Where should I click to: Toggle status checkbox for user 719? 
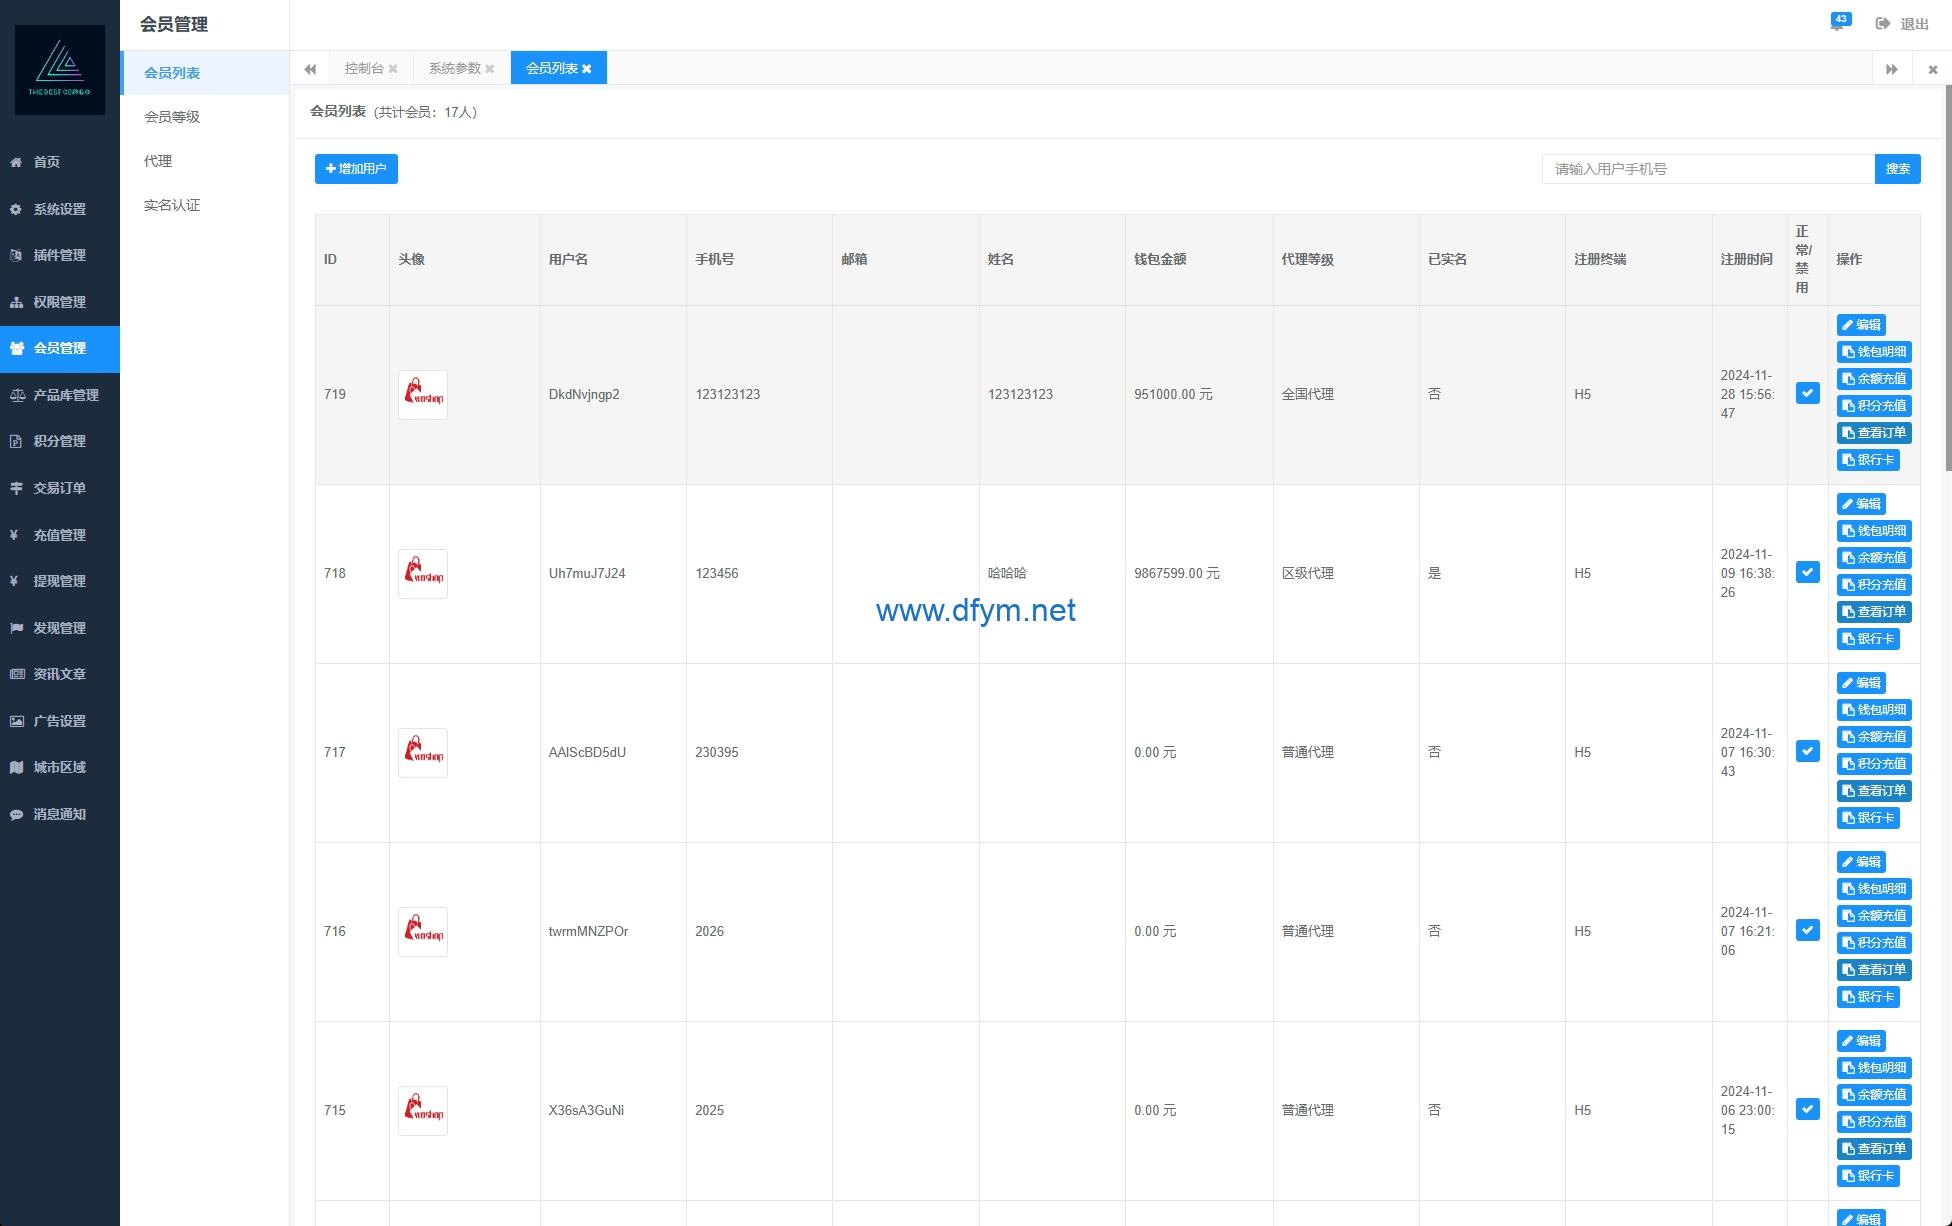click(x=1807, y=393)
